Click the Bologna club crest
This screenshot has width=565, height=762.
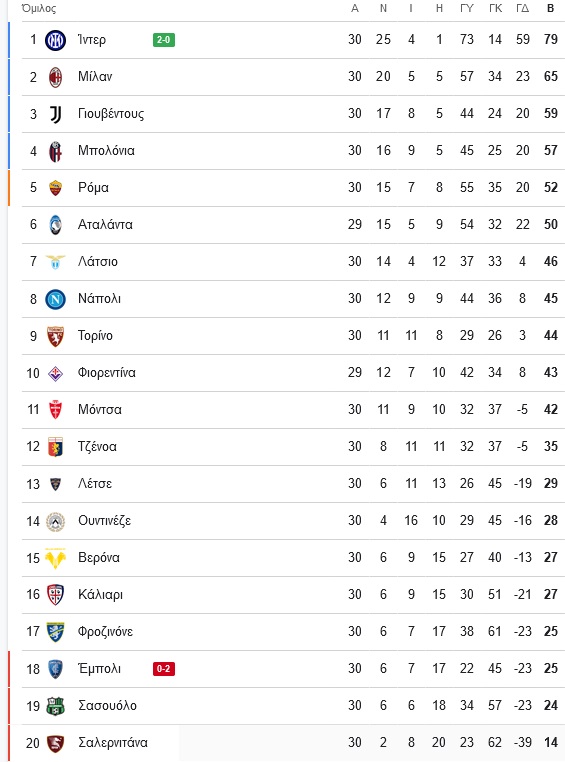point(55,151)
